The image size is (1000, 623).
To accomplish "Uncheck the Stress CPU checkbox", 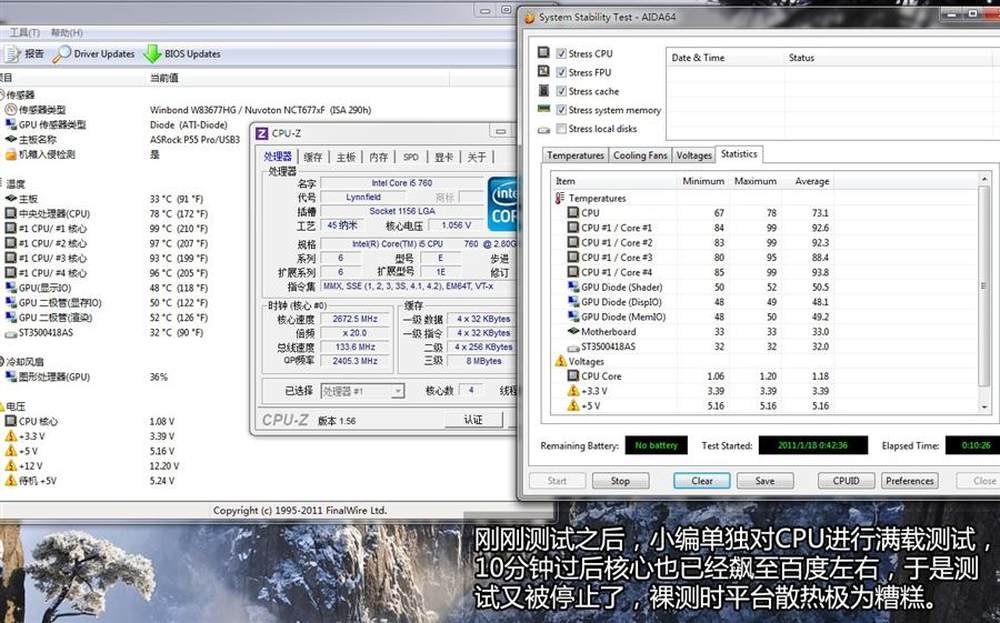I will coord(561,54).
